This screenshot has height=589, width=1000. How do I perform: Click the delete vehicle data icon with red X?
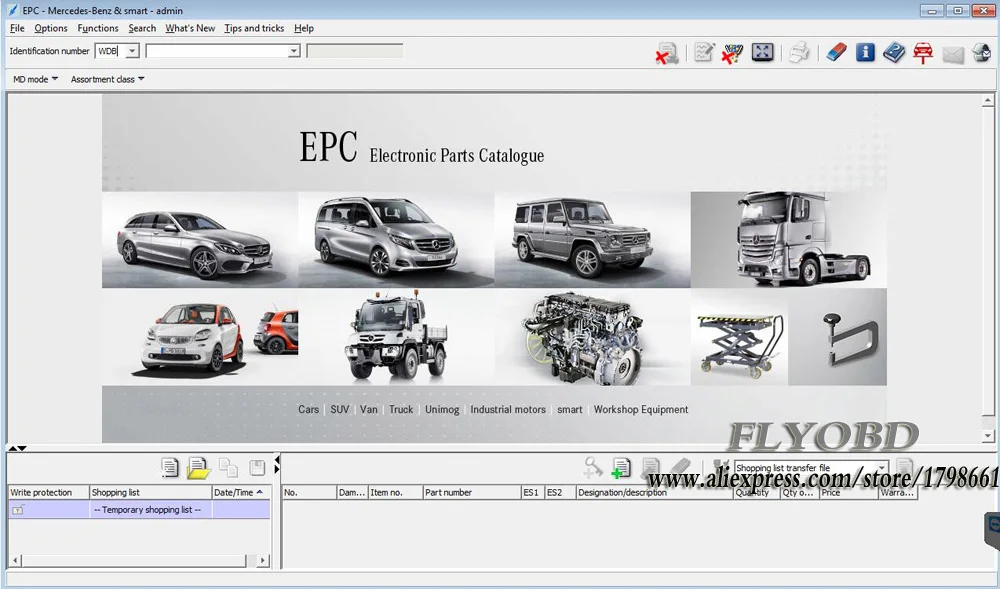(667, 53)
